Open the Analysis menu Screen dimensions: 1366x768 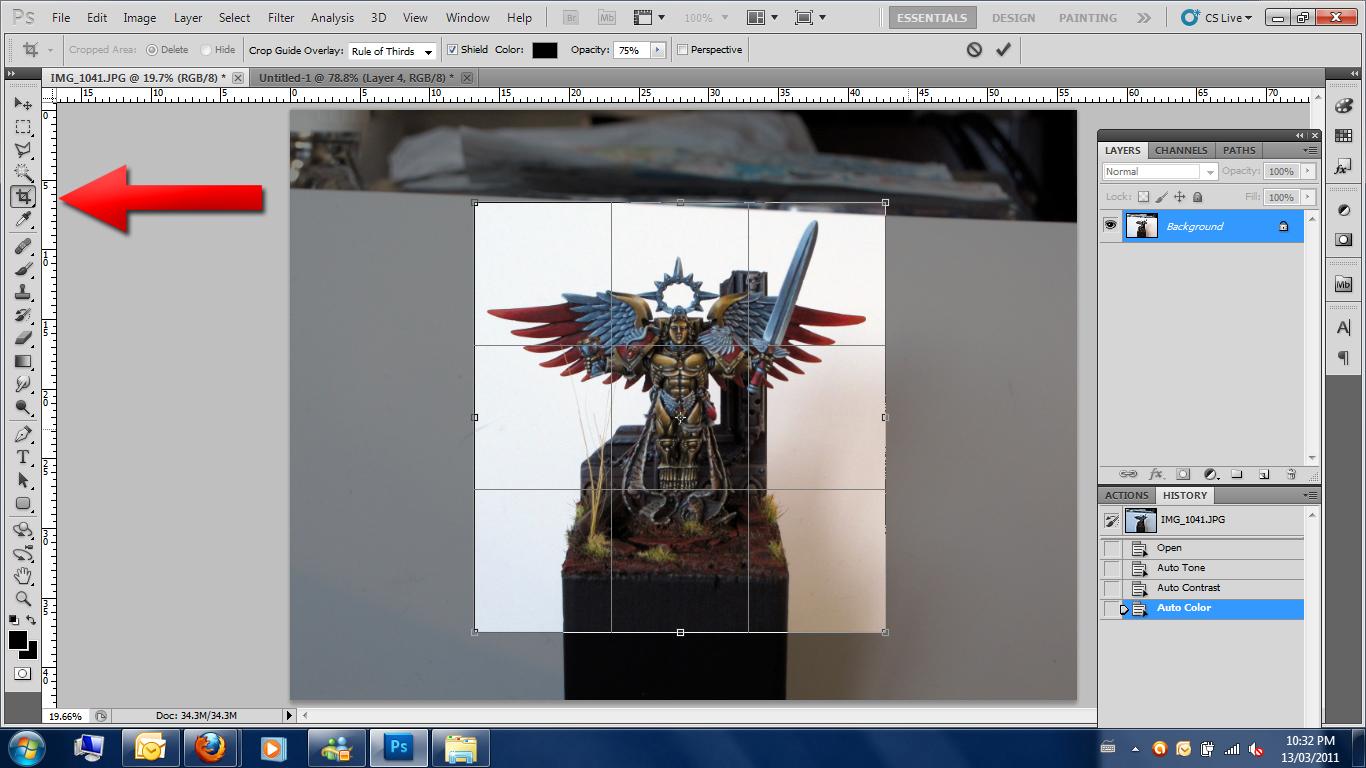(x=332, y=18)
